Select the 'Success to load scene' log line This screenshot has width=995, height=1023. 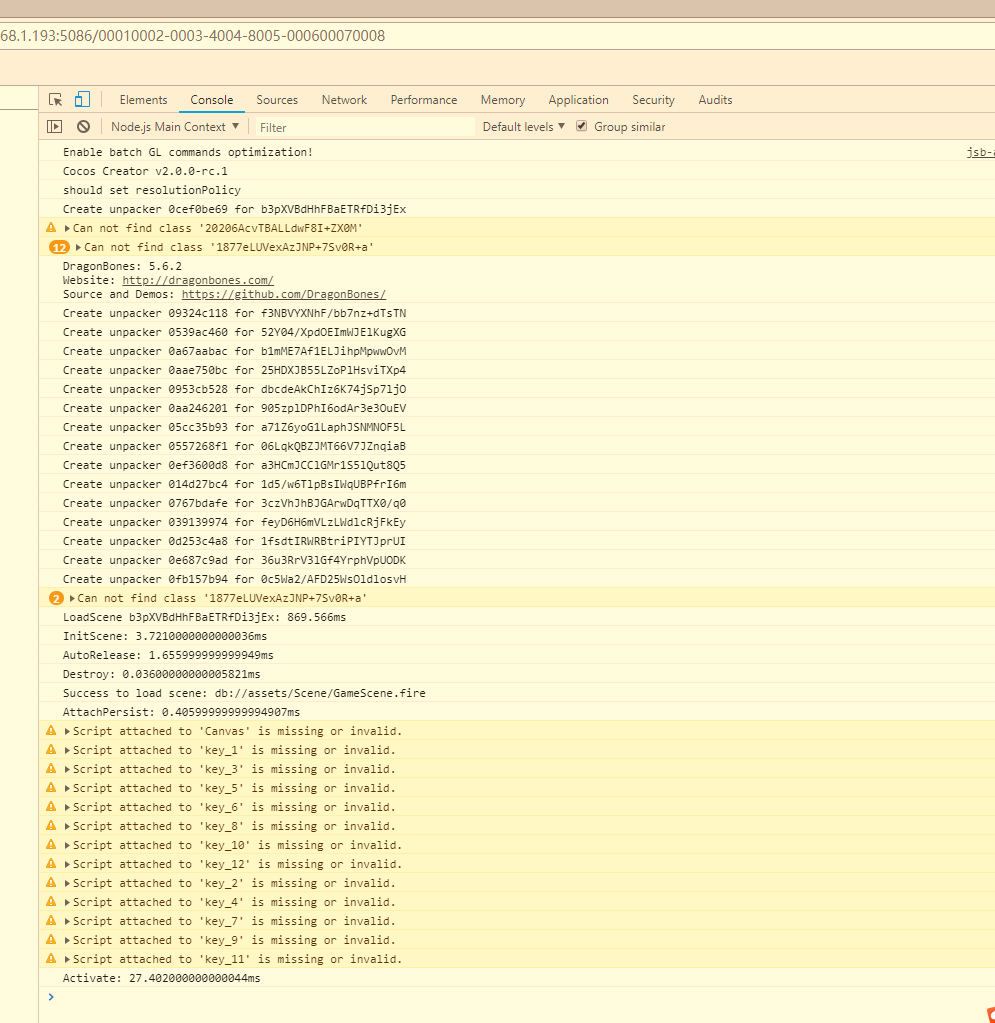(x=244, y=693)
